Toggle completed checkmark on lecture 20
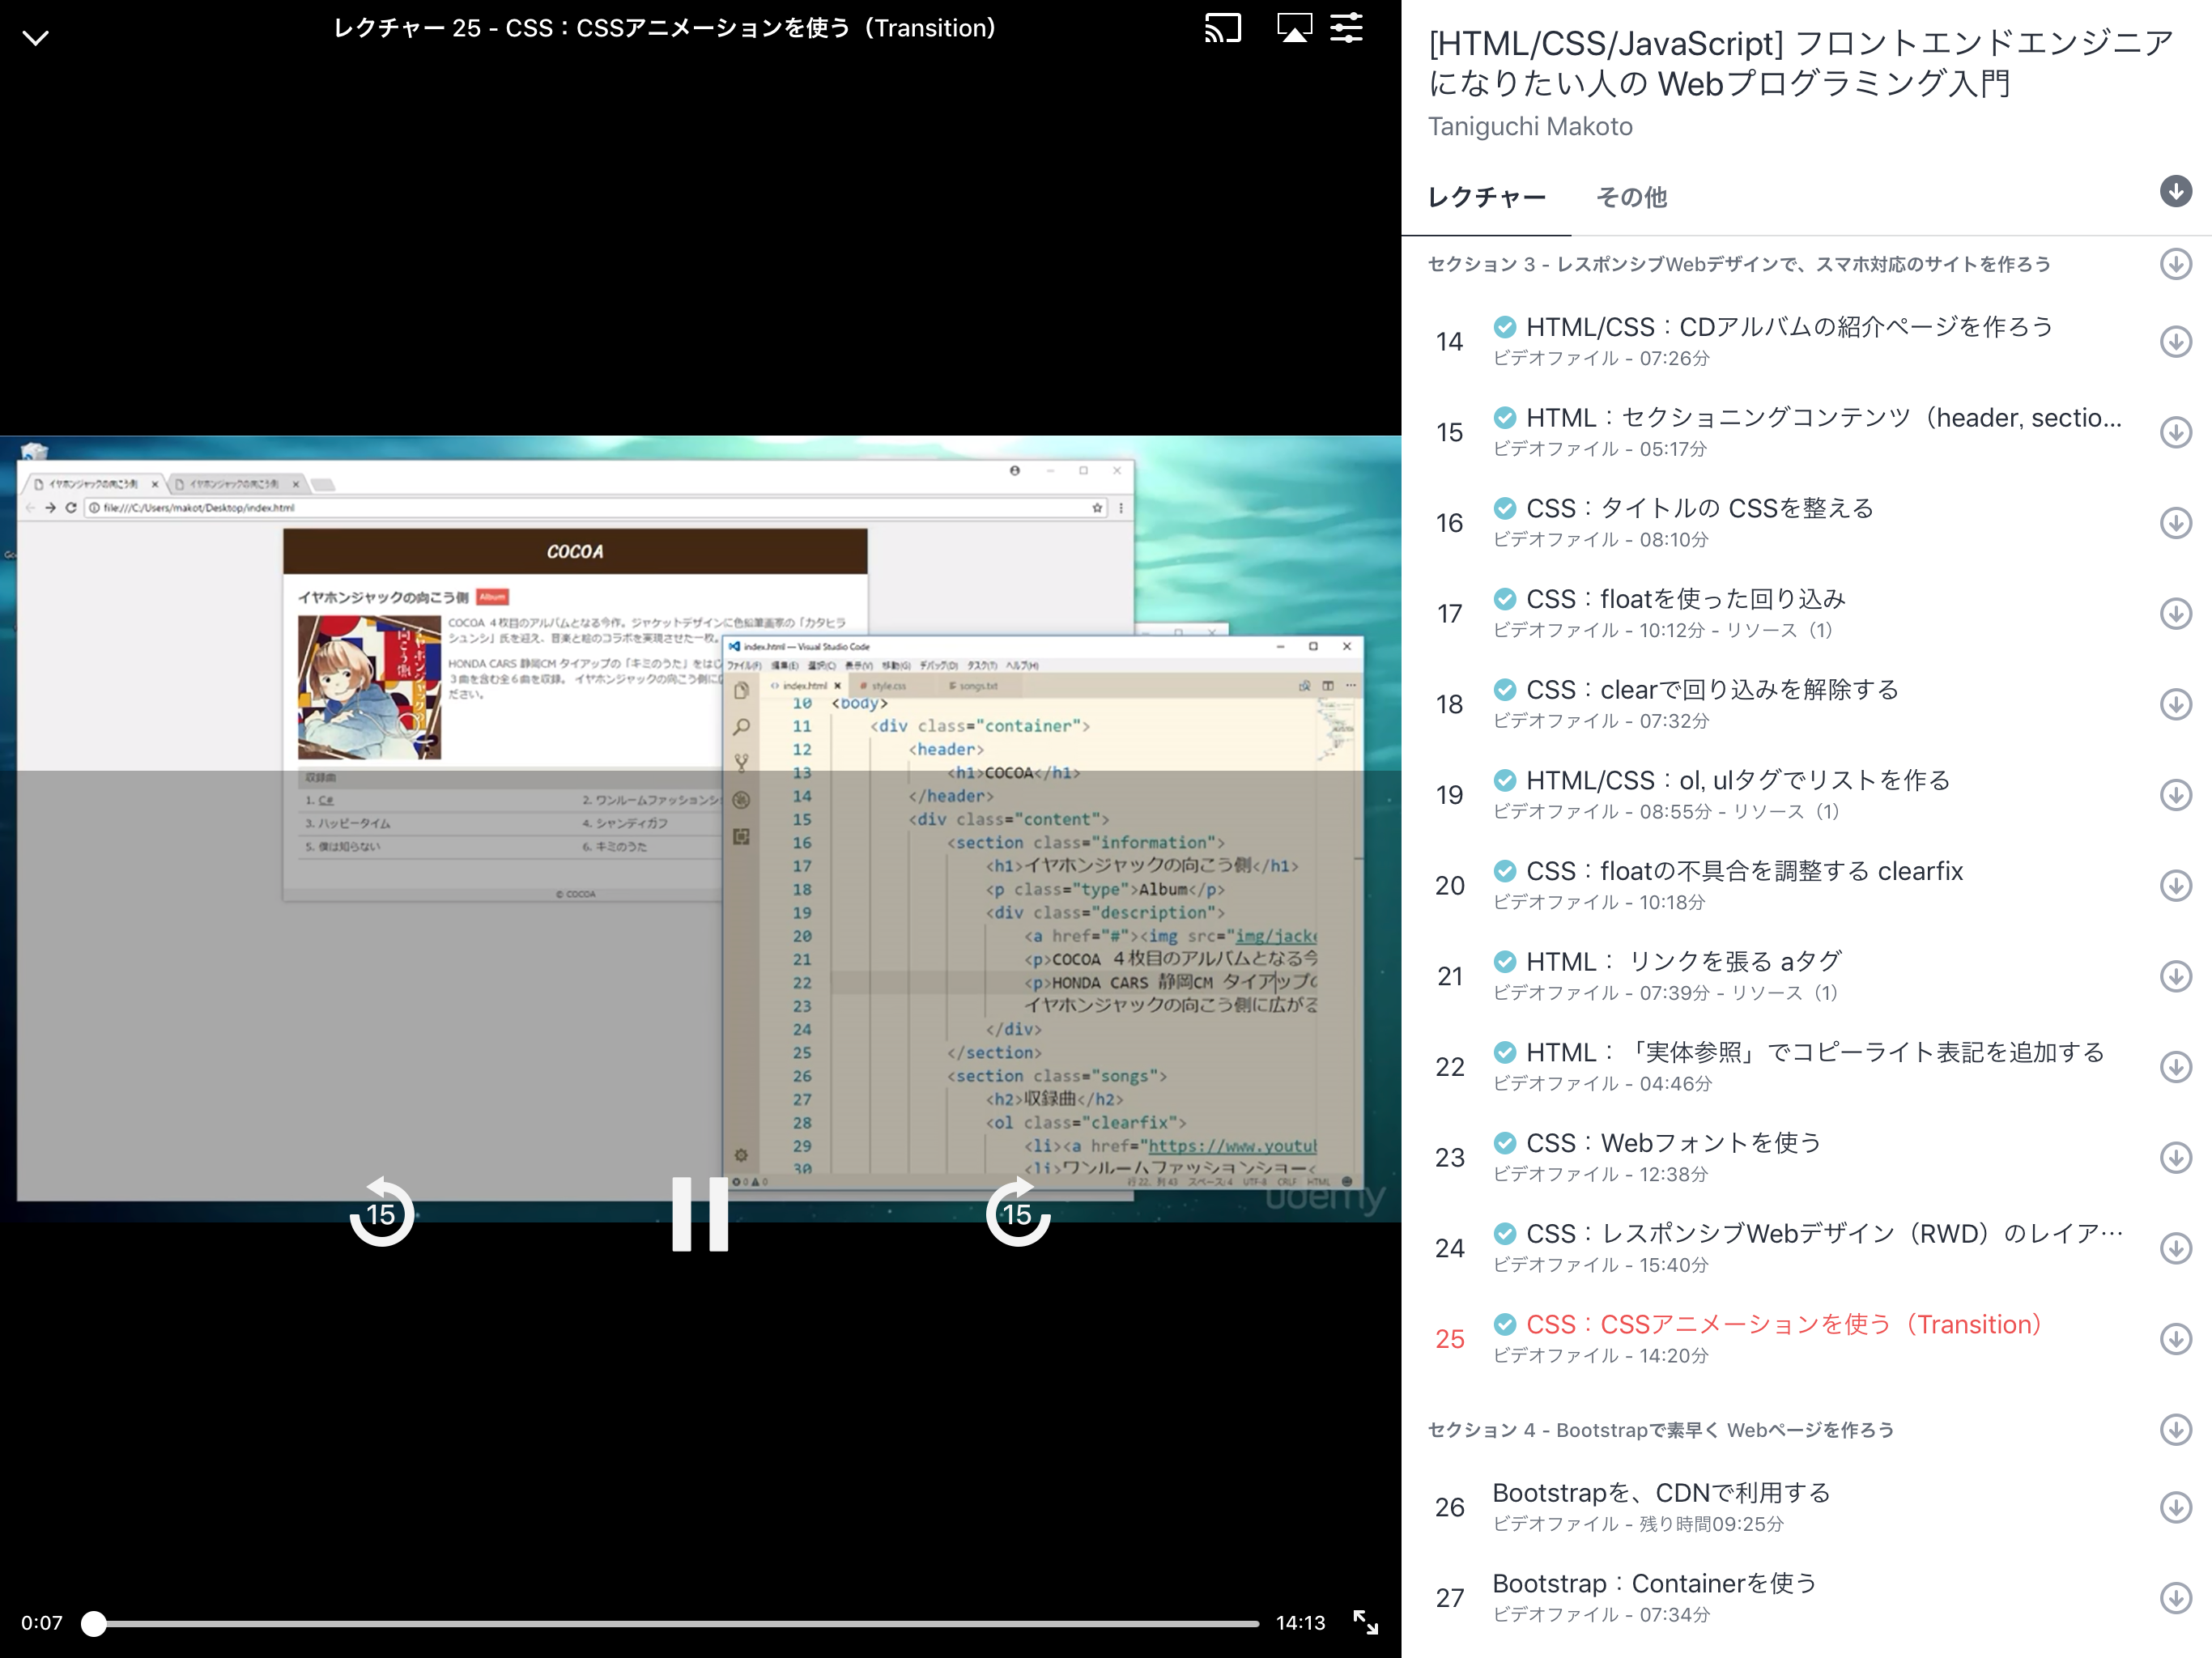Viewport: 2212px width, 1658px height. [1505, 870]
